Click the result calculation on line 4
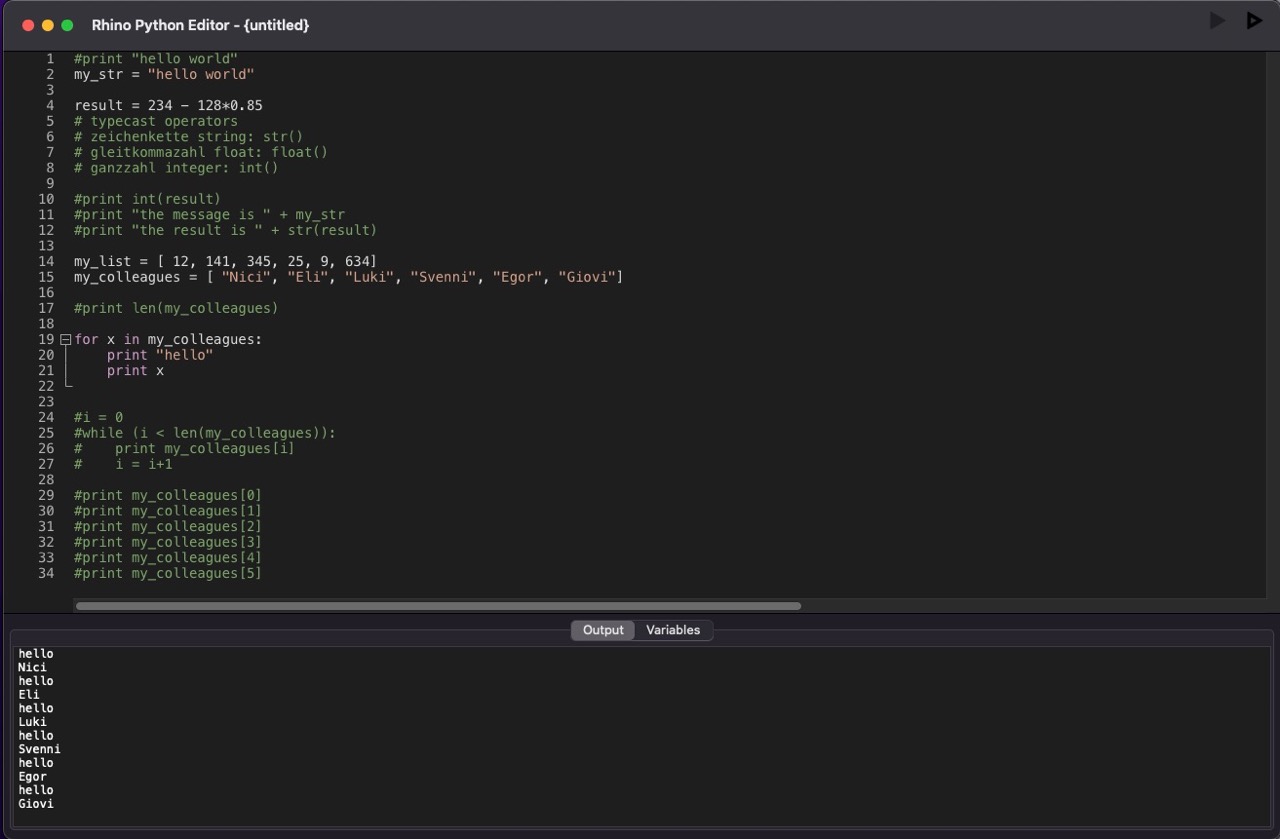The height and width of the screenshot is (839, 1280). point(168,105)
